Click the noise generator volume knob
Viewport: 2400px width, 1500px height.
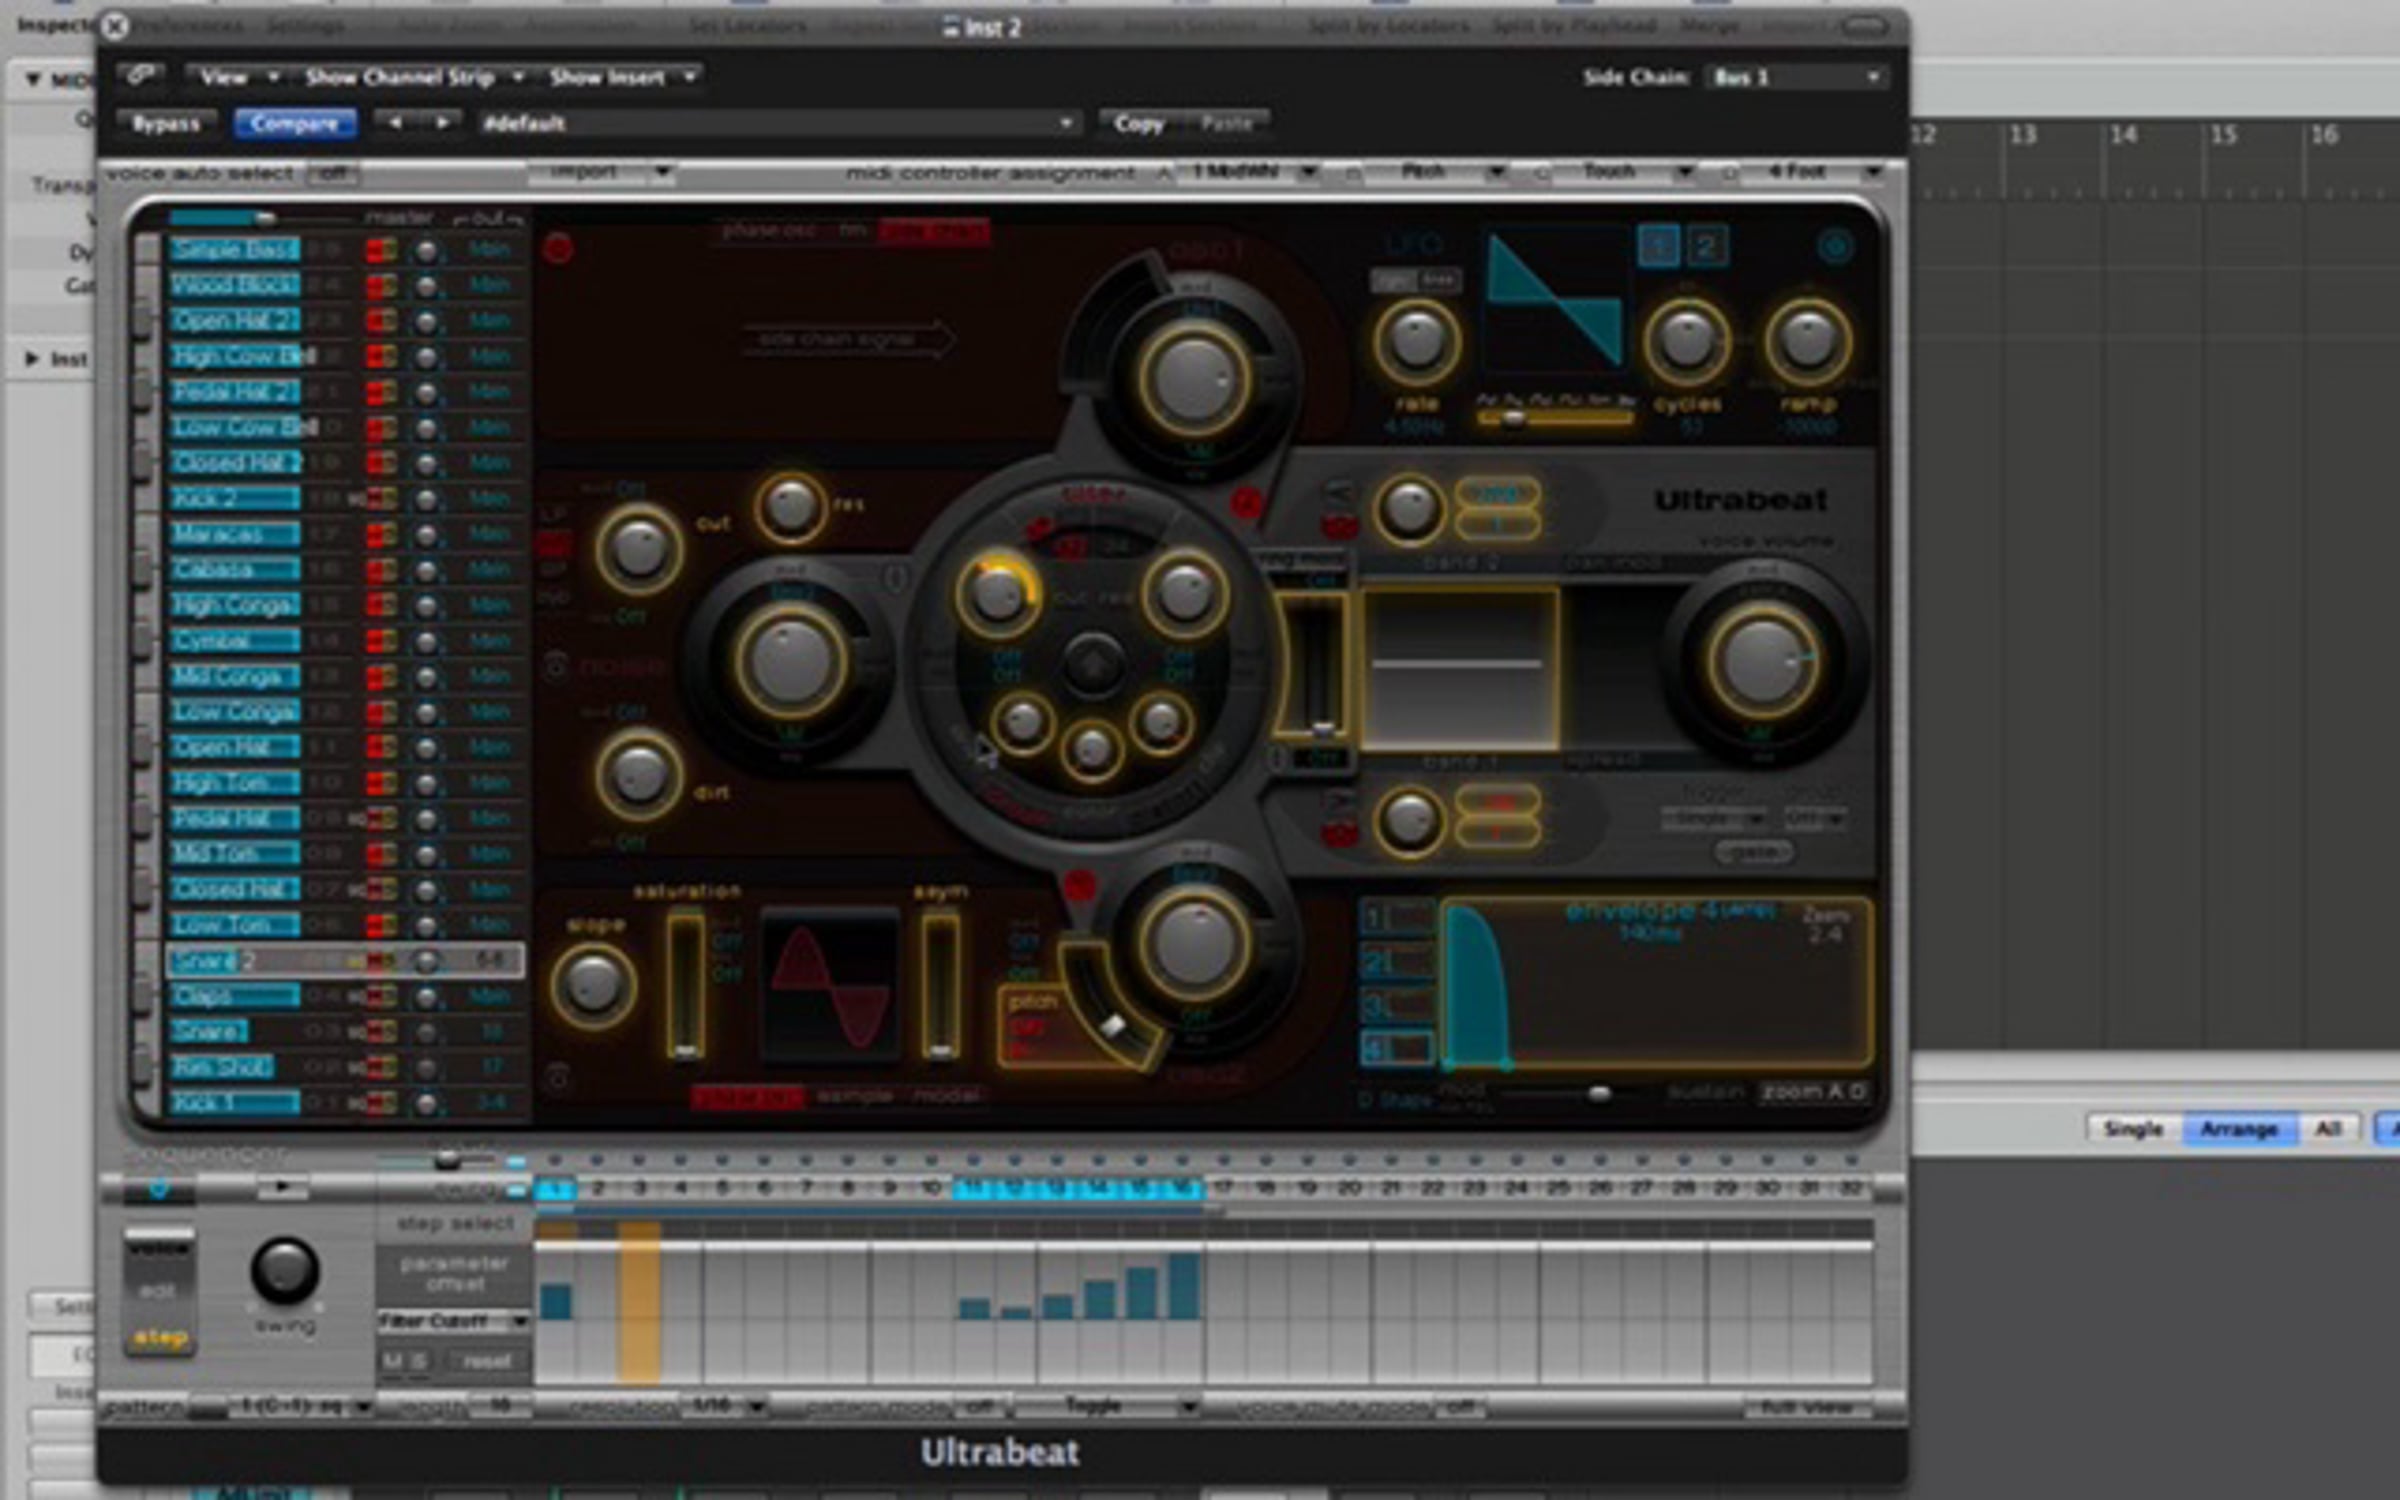tap(790, 662)
